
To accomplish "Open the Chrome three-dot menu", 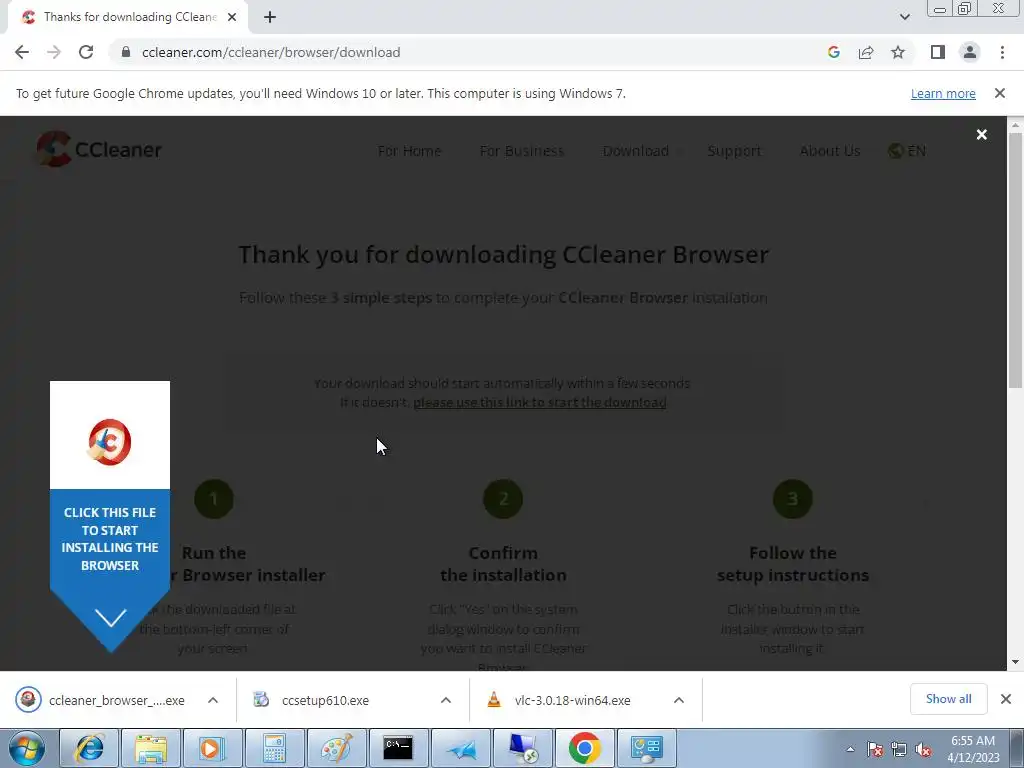I will (1002, 52).
